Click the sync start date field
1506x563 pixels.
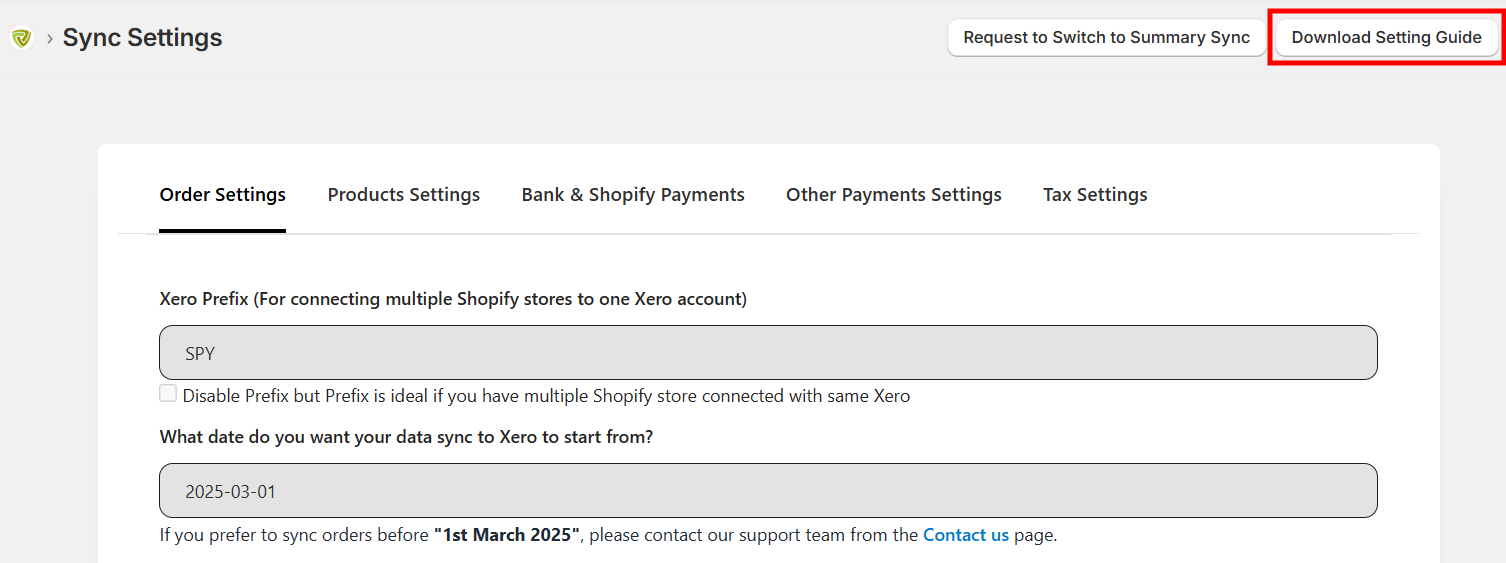point(768,491)
